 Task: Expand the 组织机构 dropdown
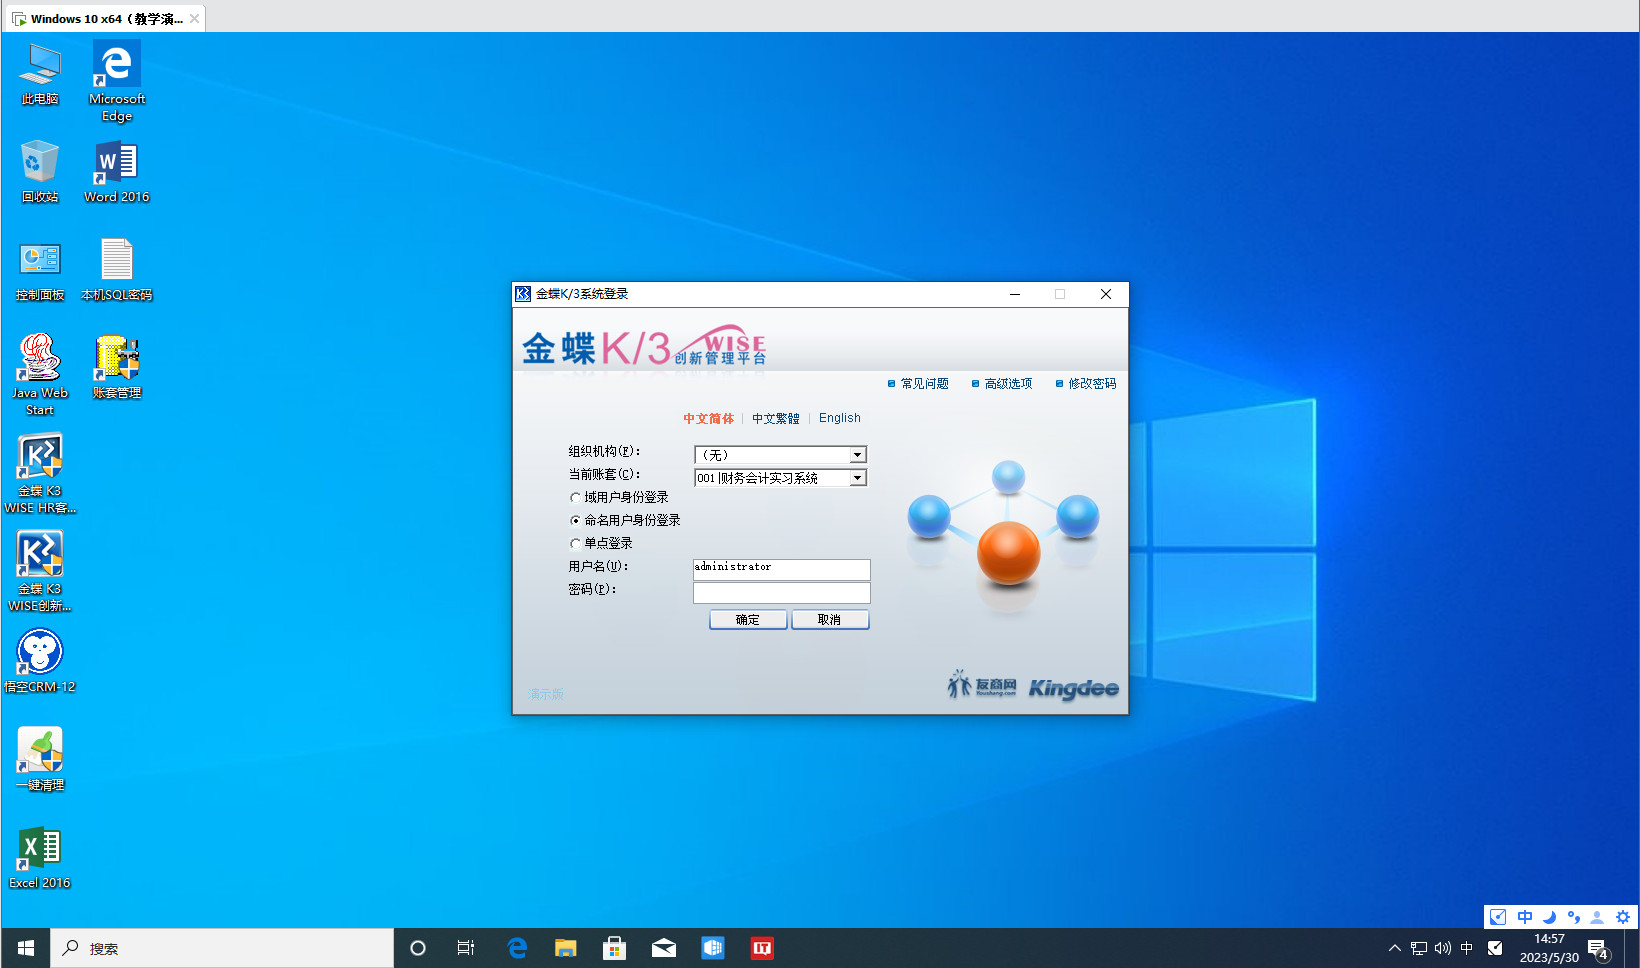pos(857,455)
